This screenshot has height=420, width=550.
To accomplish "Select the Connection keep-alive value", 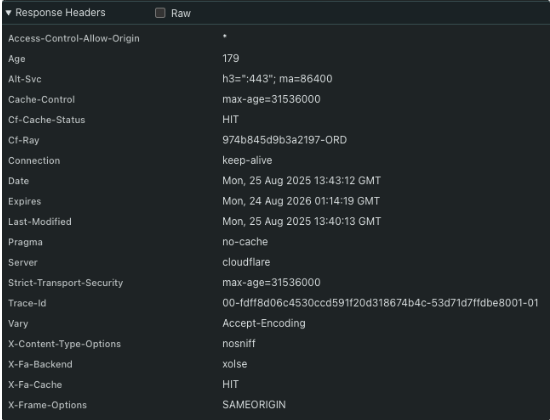I will click(247, 160).
